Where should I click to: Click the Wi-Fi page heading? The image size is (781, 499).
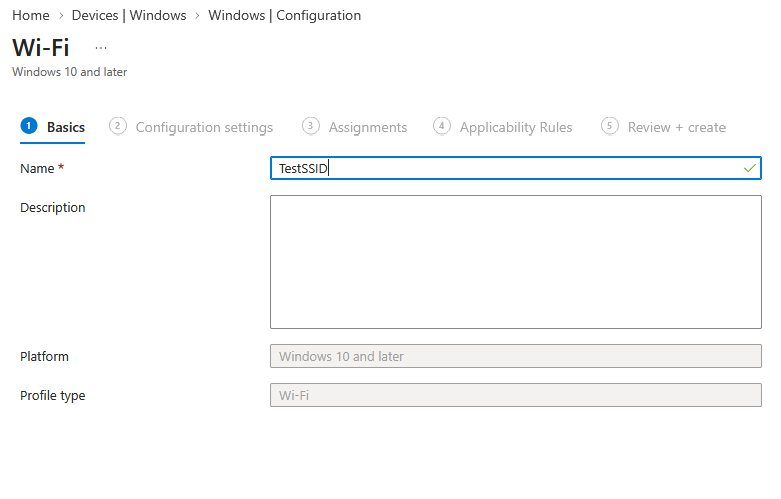[x=41, y=48]
